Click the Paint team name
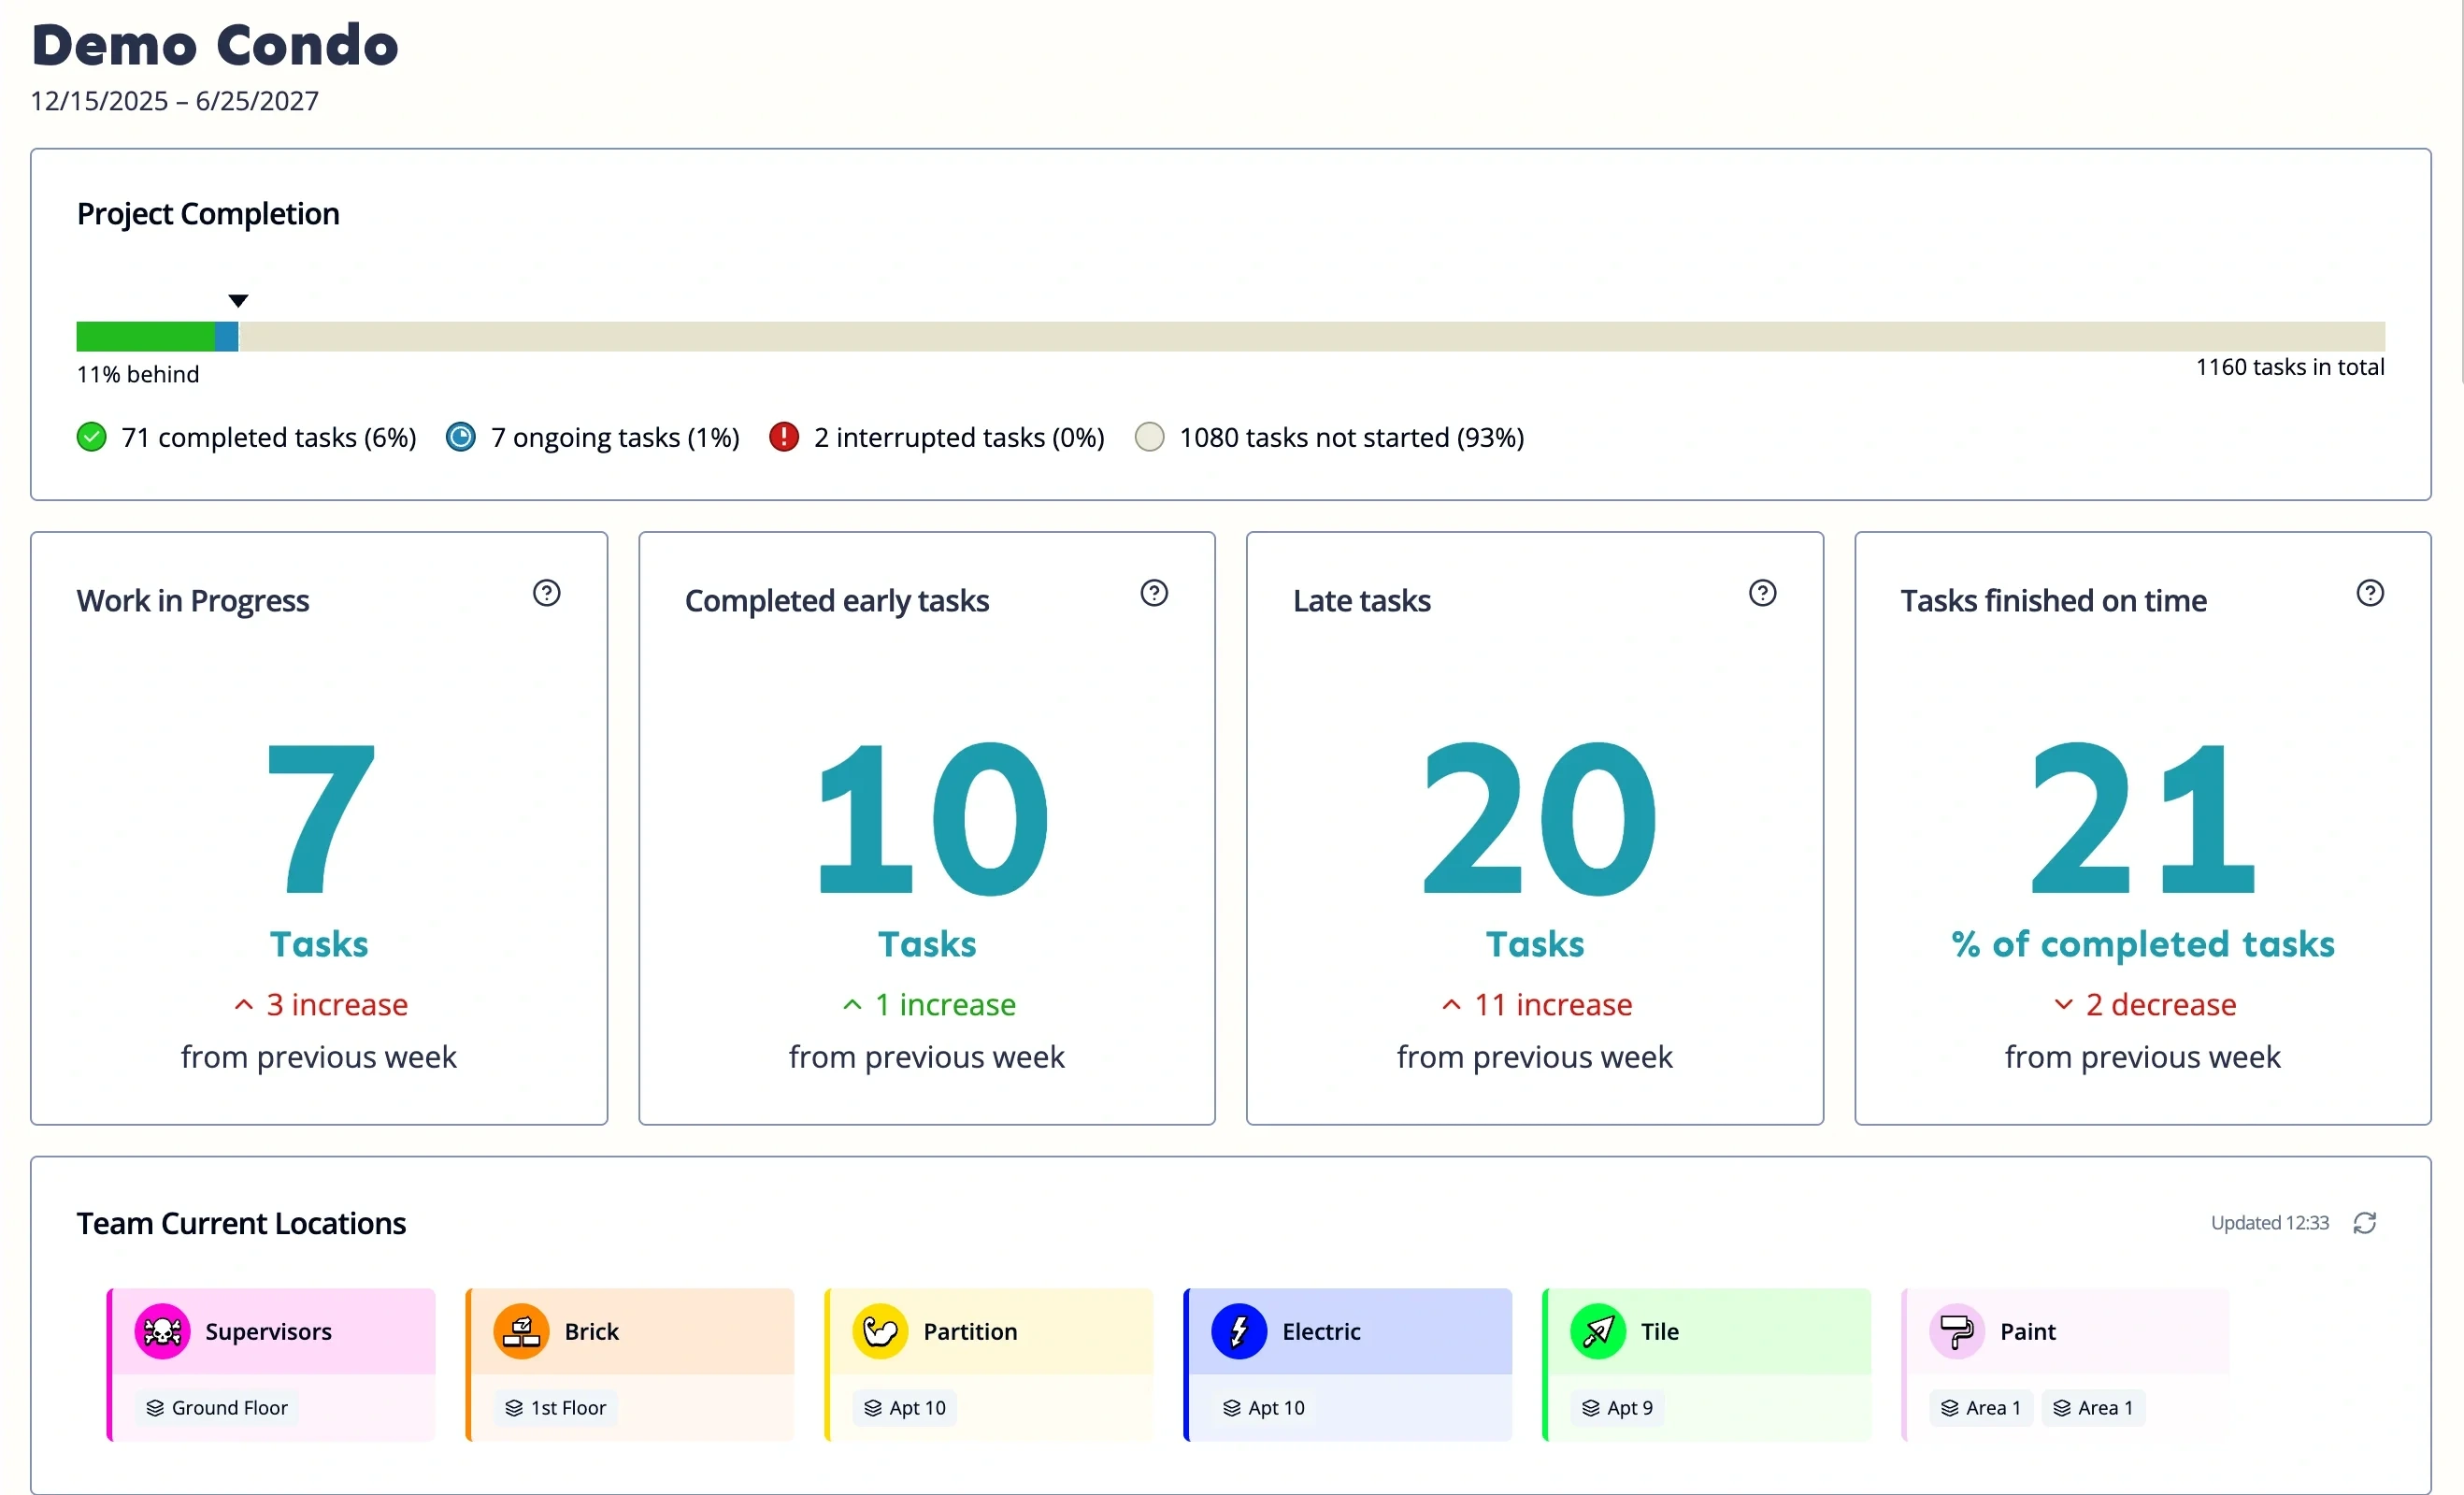 click(x=2027, y=1331)
